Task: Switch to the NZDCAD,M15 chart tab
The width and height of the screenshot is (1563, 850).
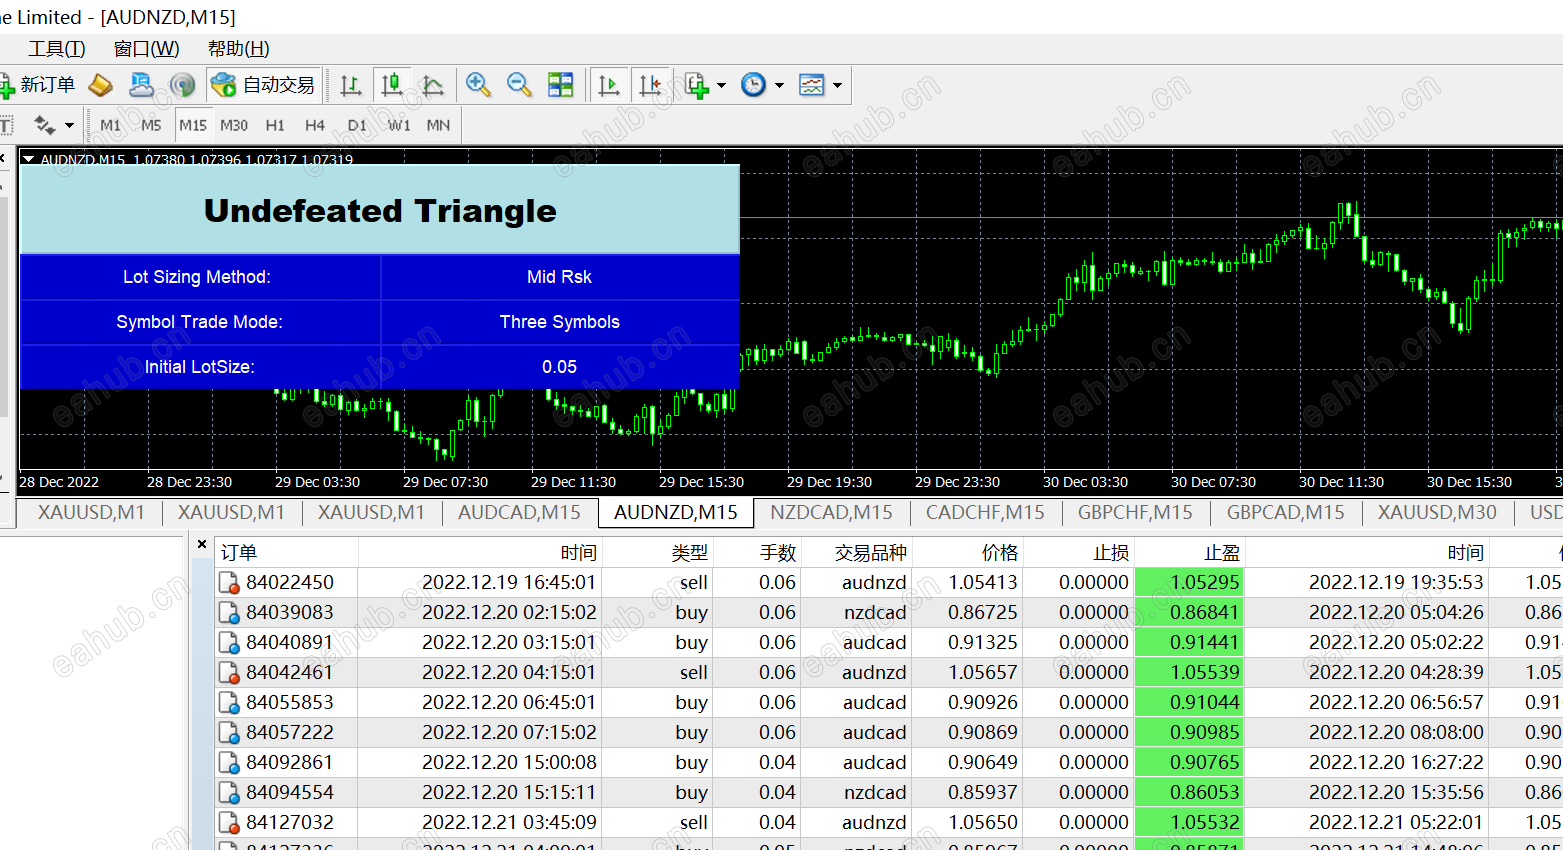Action: [x=831, y=512]
